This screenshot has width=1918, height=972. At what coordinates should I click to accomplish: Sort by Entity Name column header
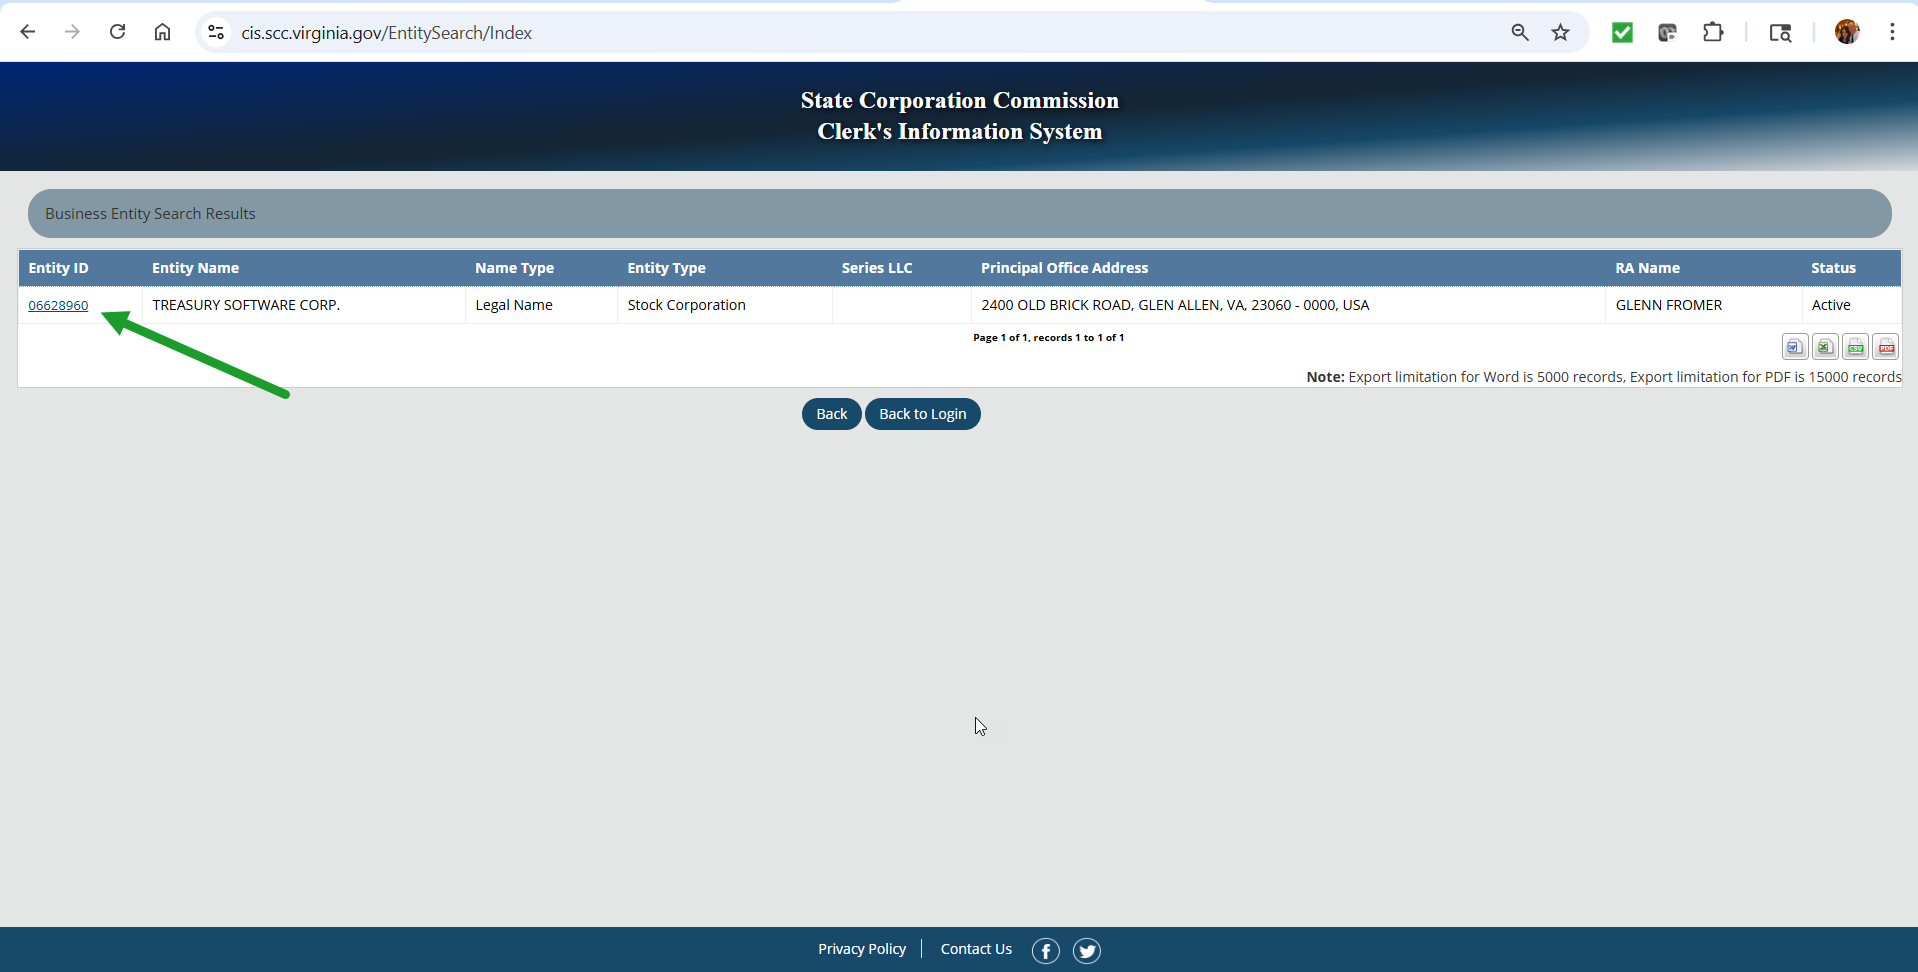tap(195, 268)
